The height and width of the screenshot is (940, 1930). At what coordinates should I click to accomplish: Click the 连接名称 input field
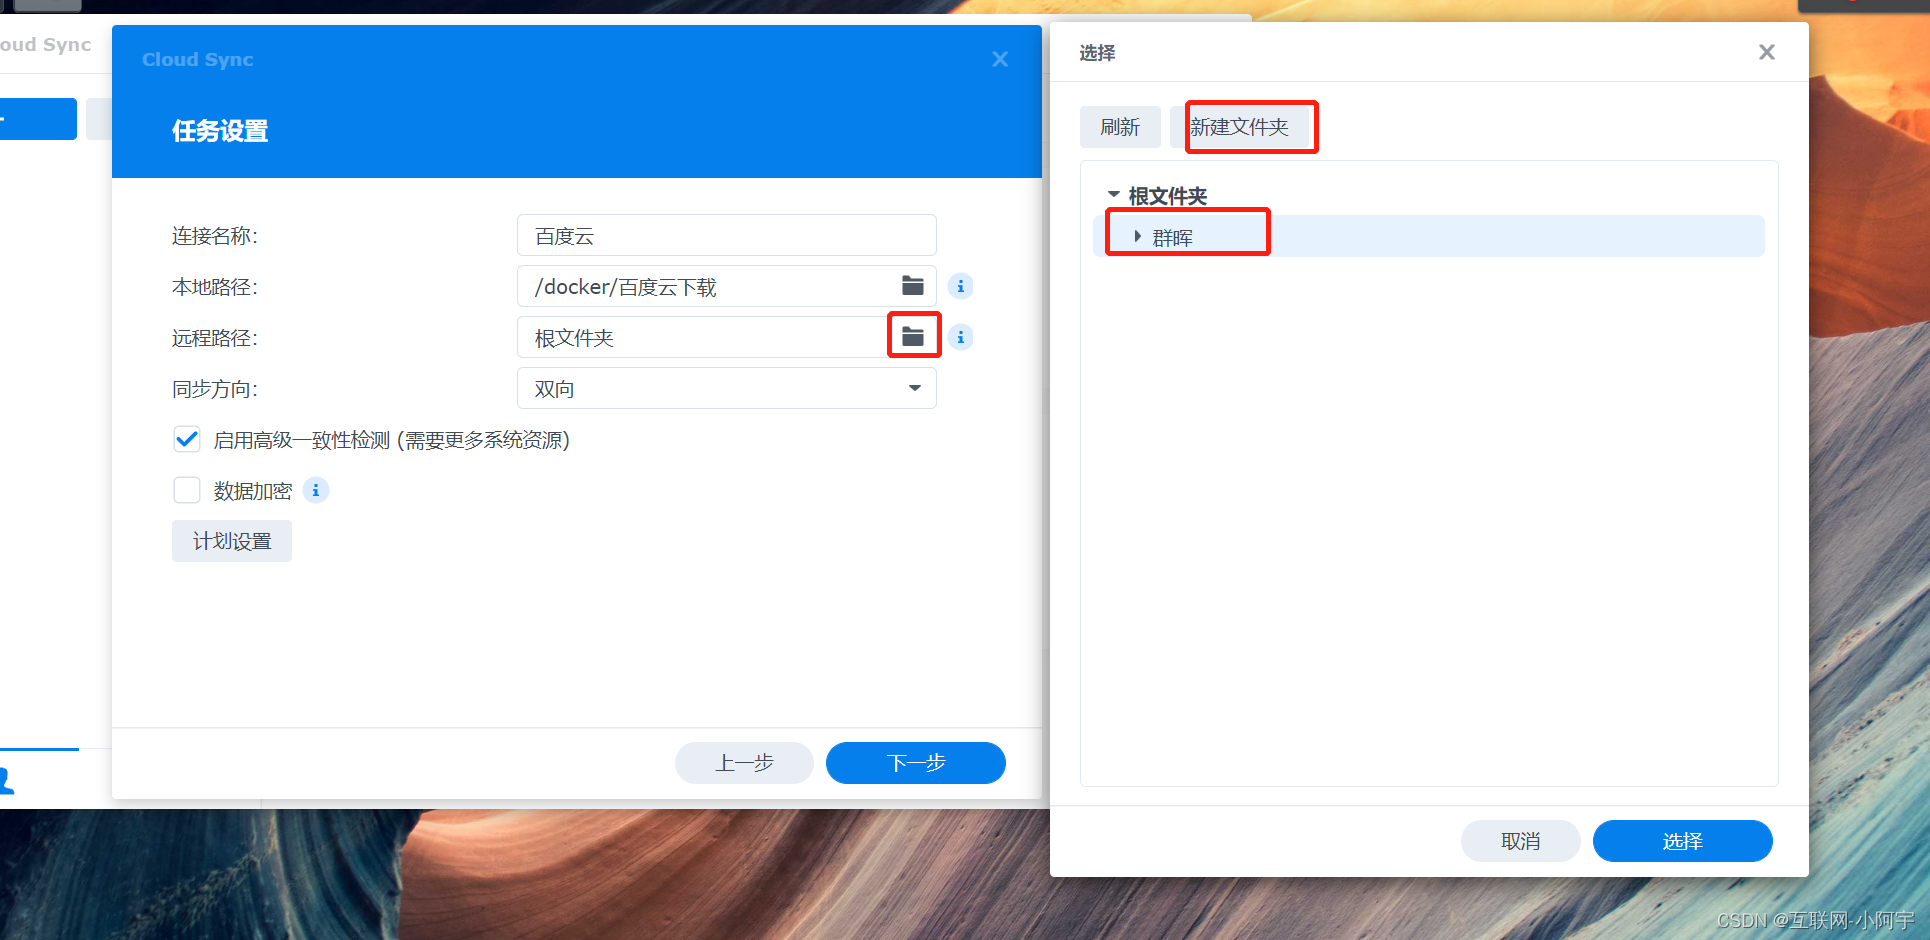pyautogui.click(x=726, y=235)
